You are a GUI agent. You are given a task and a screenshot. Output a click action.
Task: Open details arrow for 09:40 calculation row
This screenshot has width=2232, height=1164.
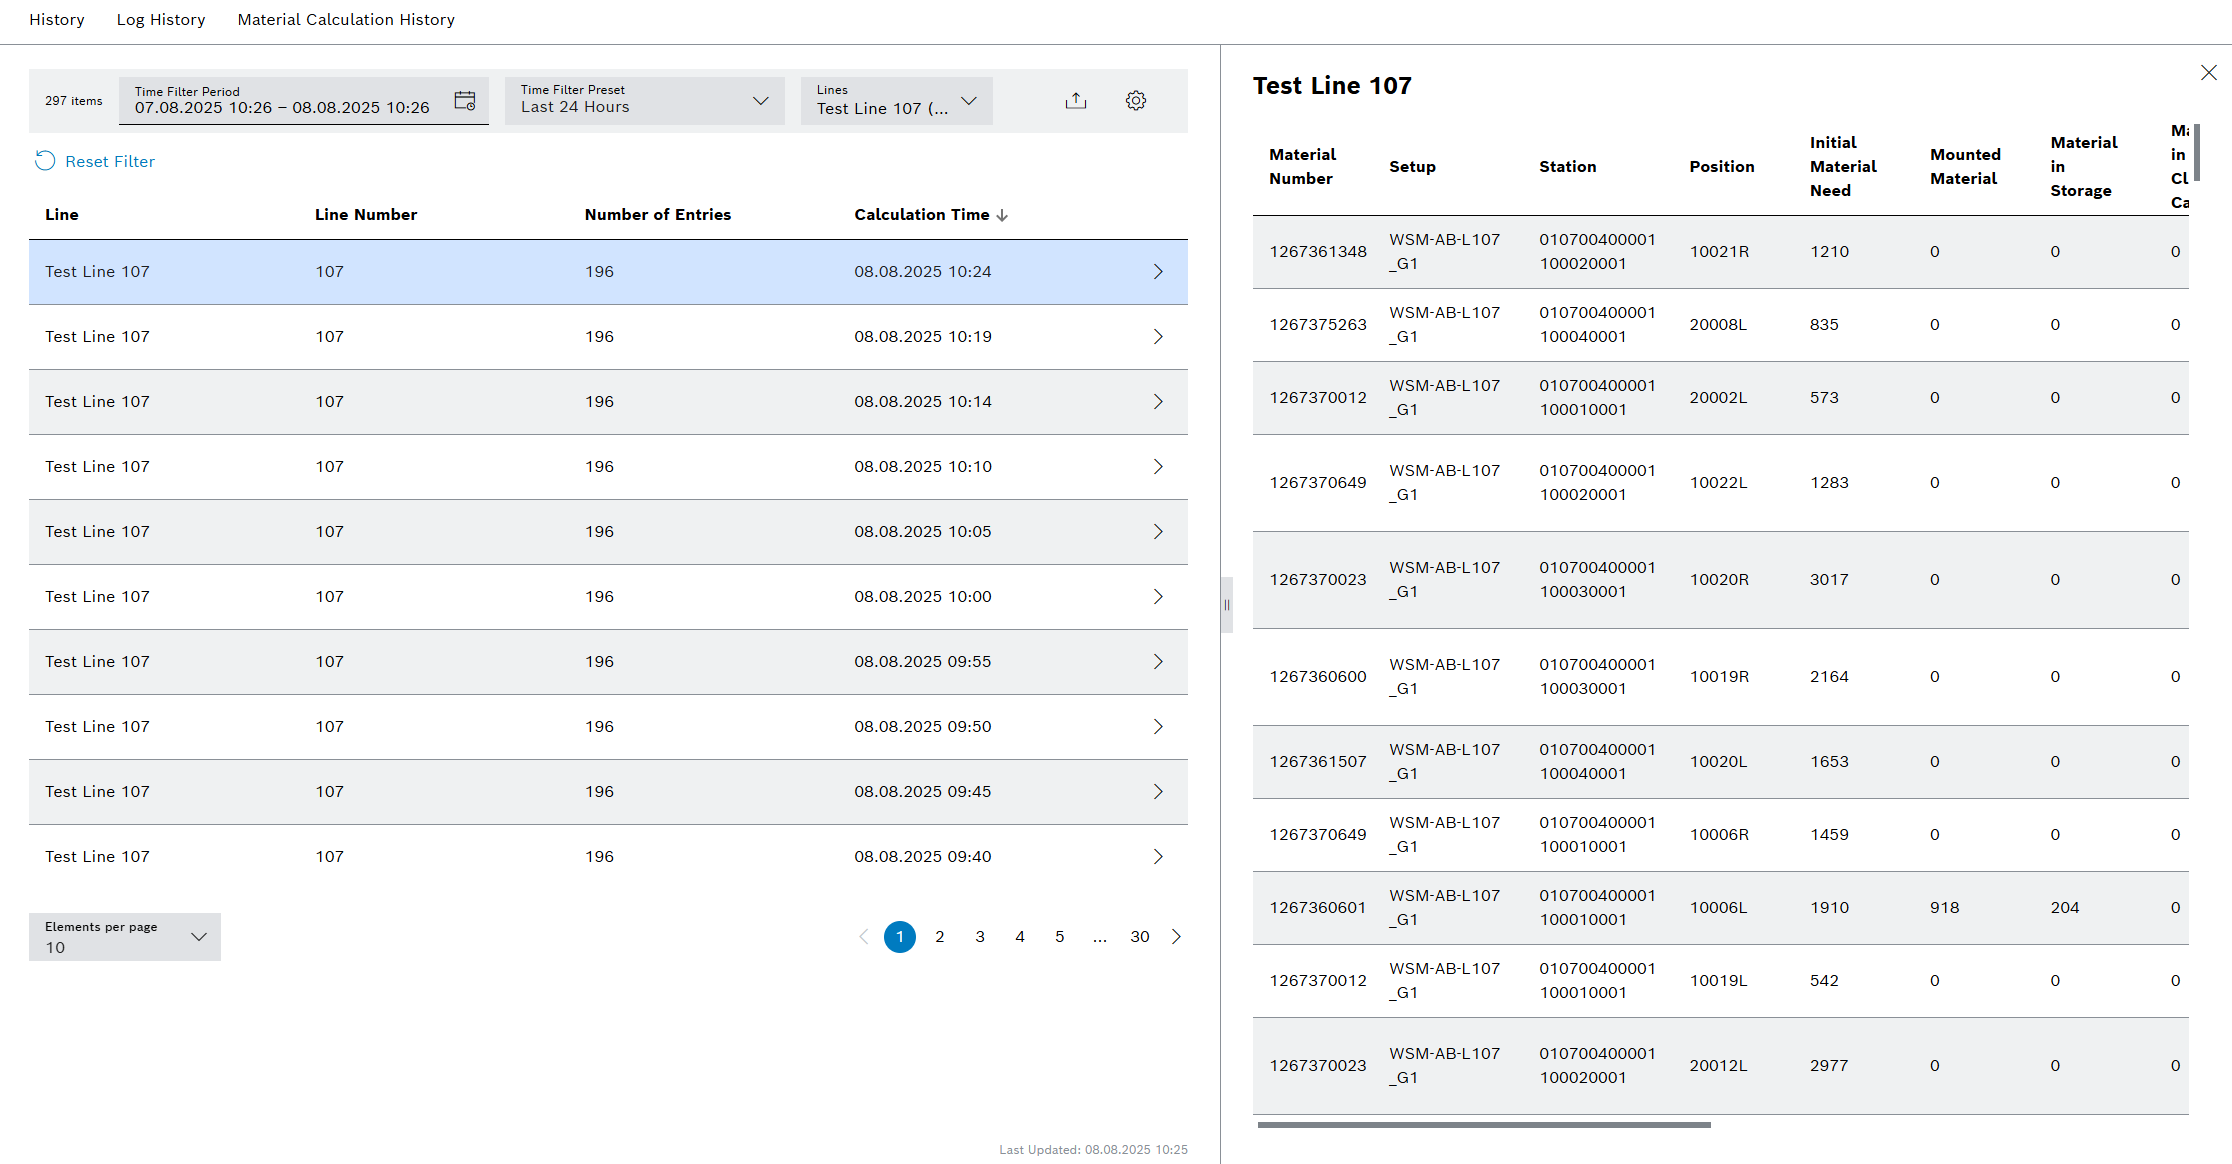(1157, 857)
